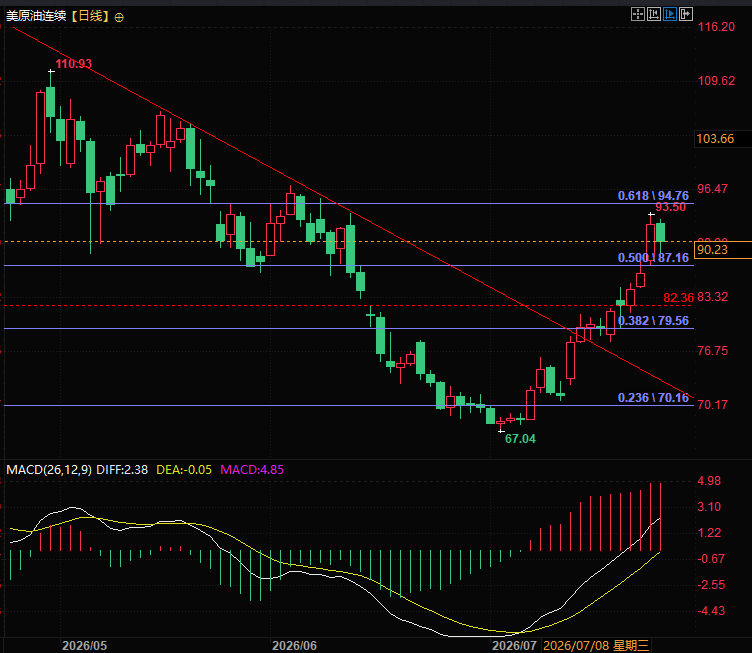Click the side panel expand arrow icon
Image resolution: width=752 pixels, height=653 pixels.
pos(686,14)
